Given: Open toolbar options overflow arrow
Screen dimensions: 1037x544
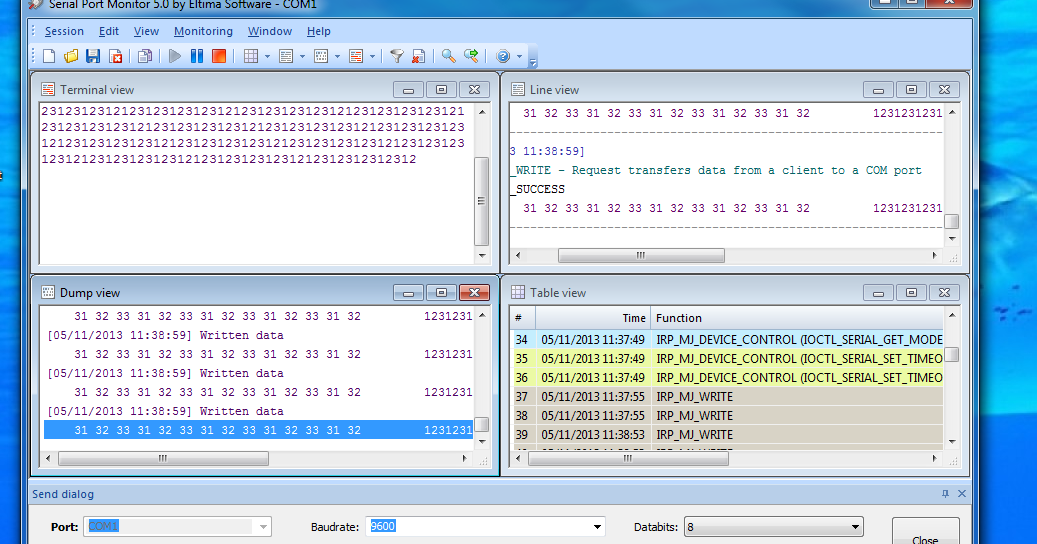Looking at the screenshot, I should click(533, 63).
